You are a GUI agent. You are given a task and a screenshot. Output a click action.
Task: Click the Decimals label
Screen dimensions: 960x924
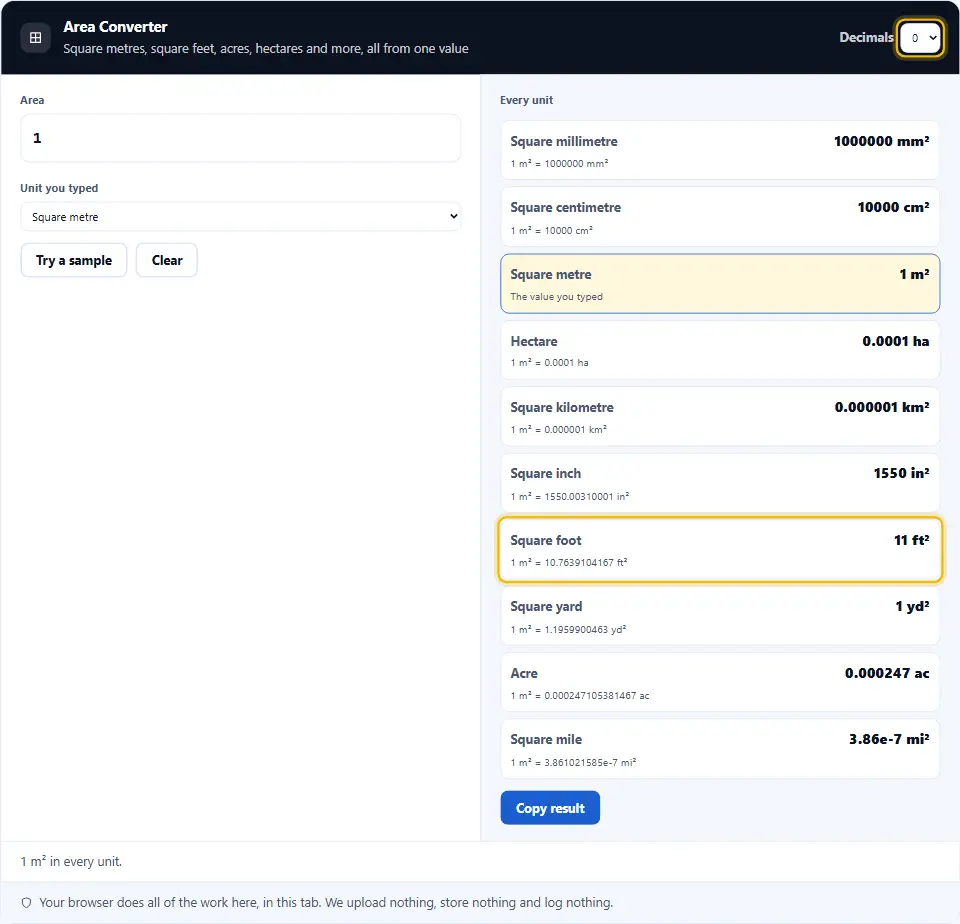[866, 37]
